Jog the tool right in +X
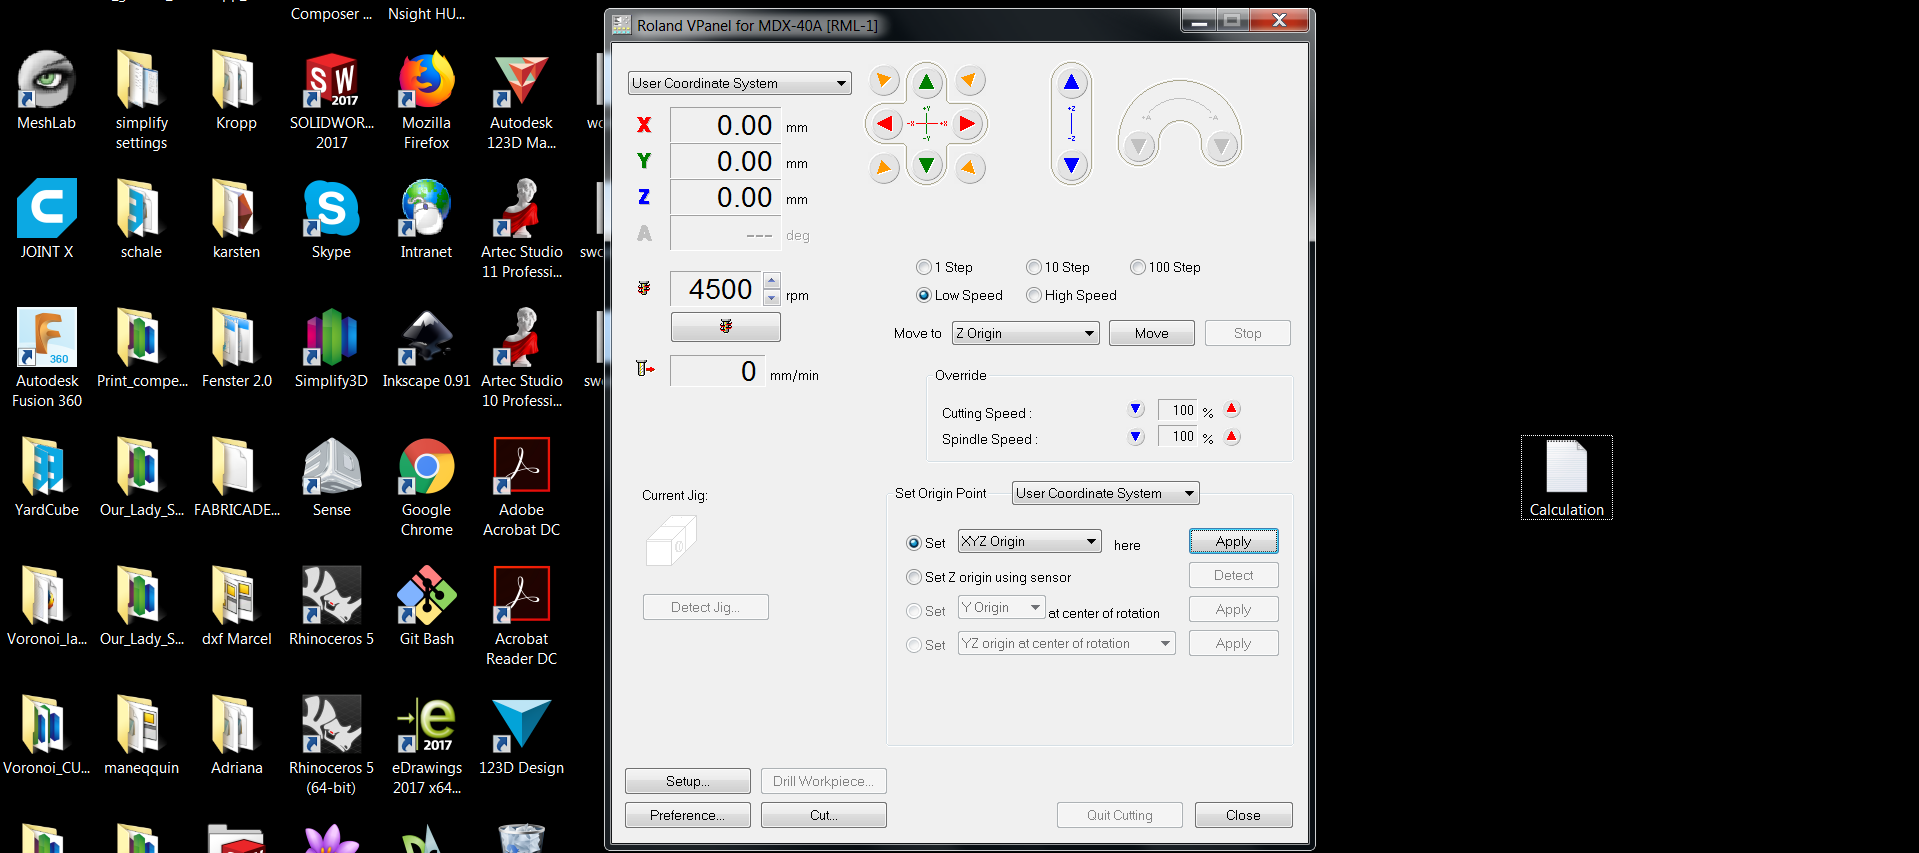1919x853 pixels. click(x=967, y=124)
